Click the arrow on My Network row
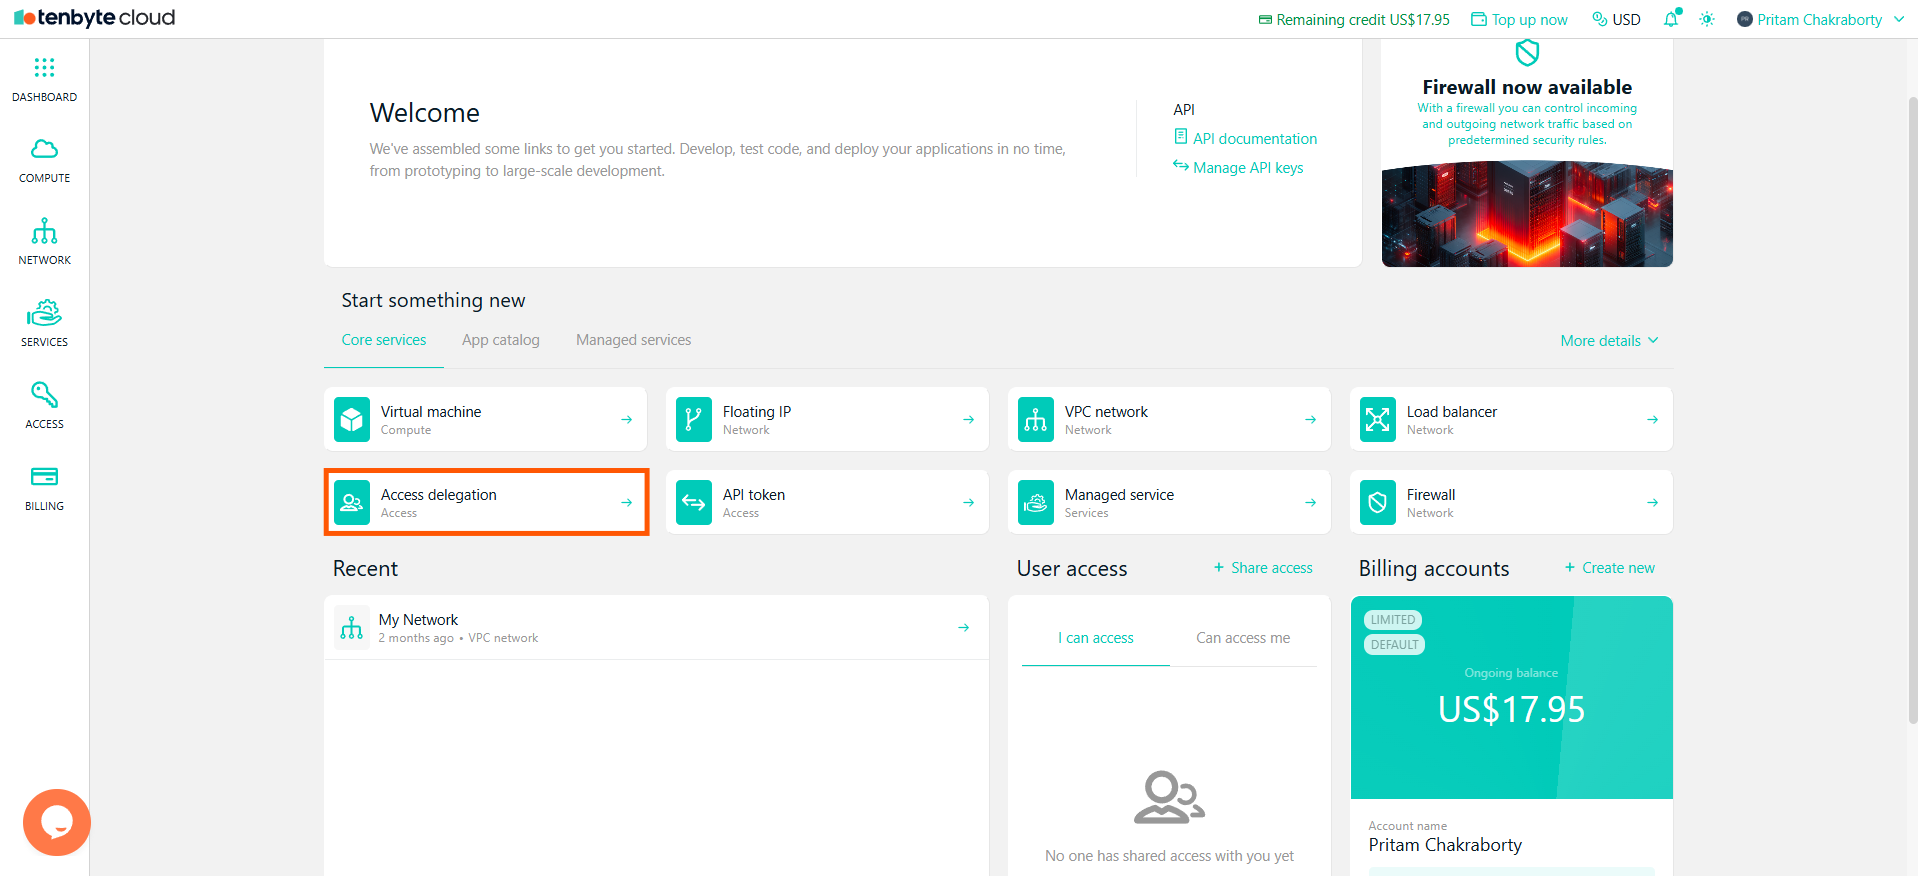 click(x=963, y=628)
